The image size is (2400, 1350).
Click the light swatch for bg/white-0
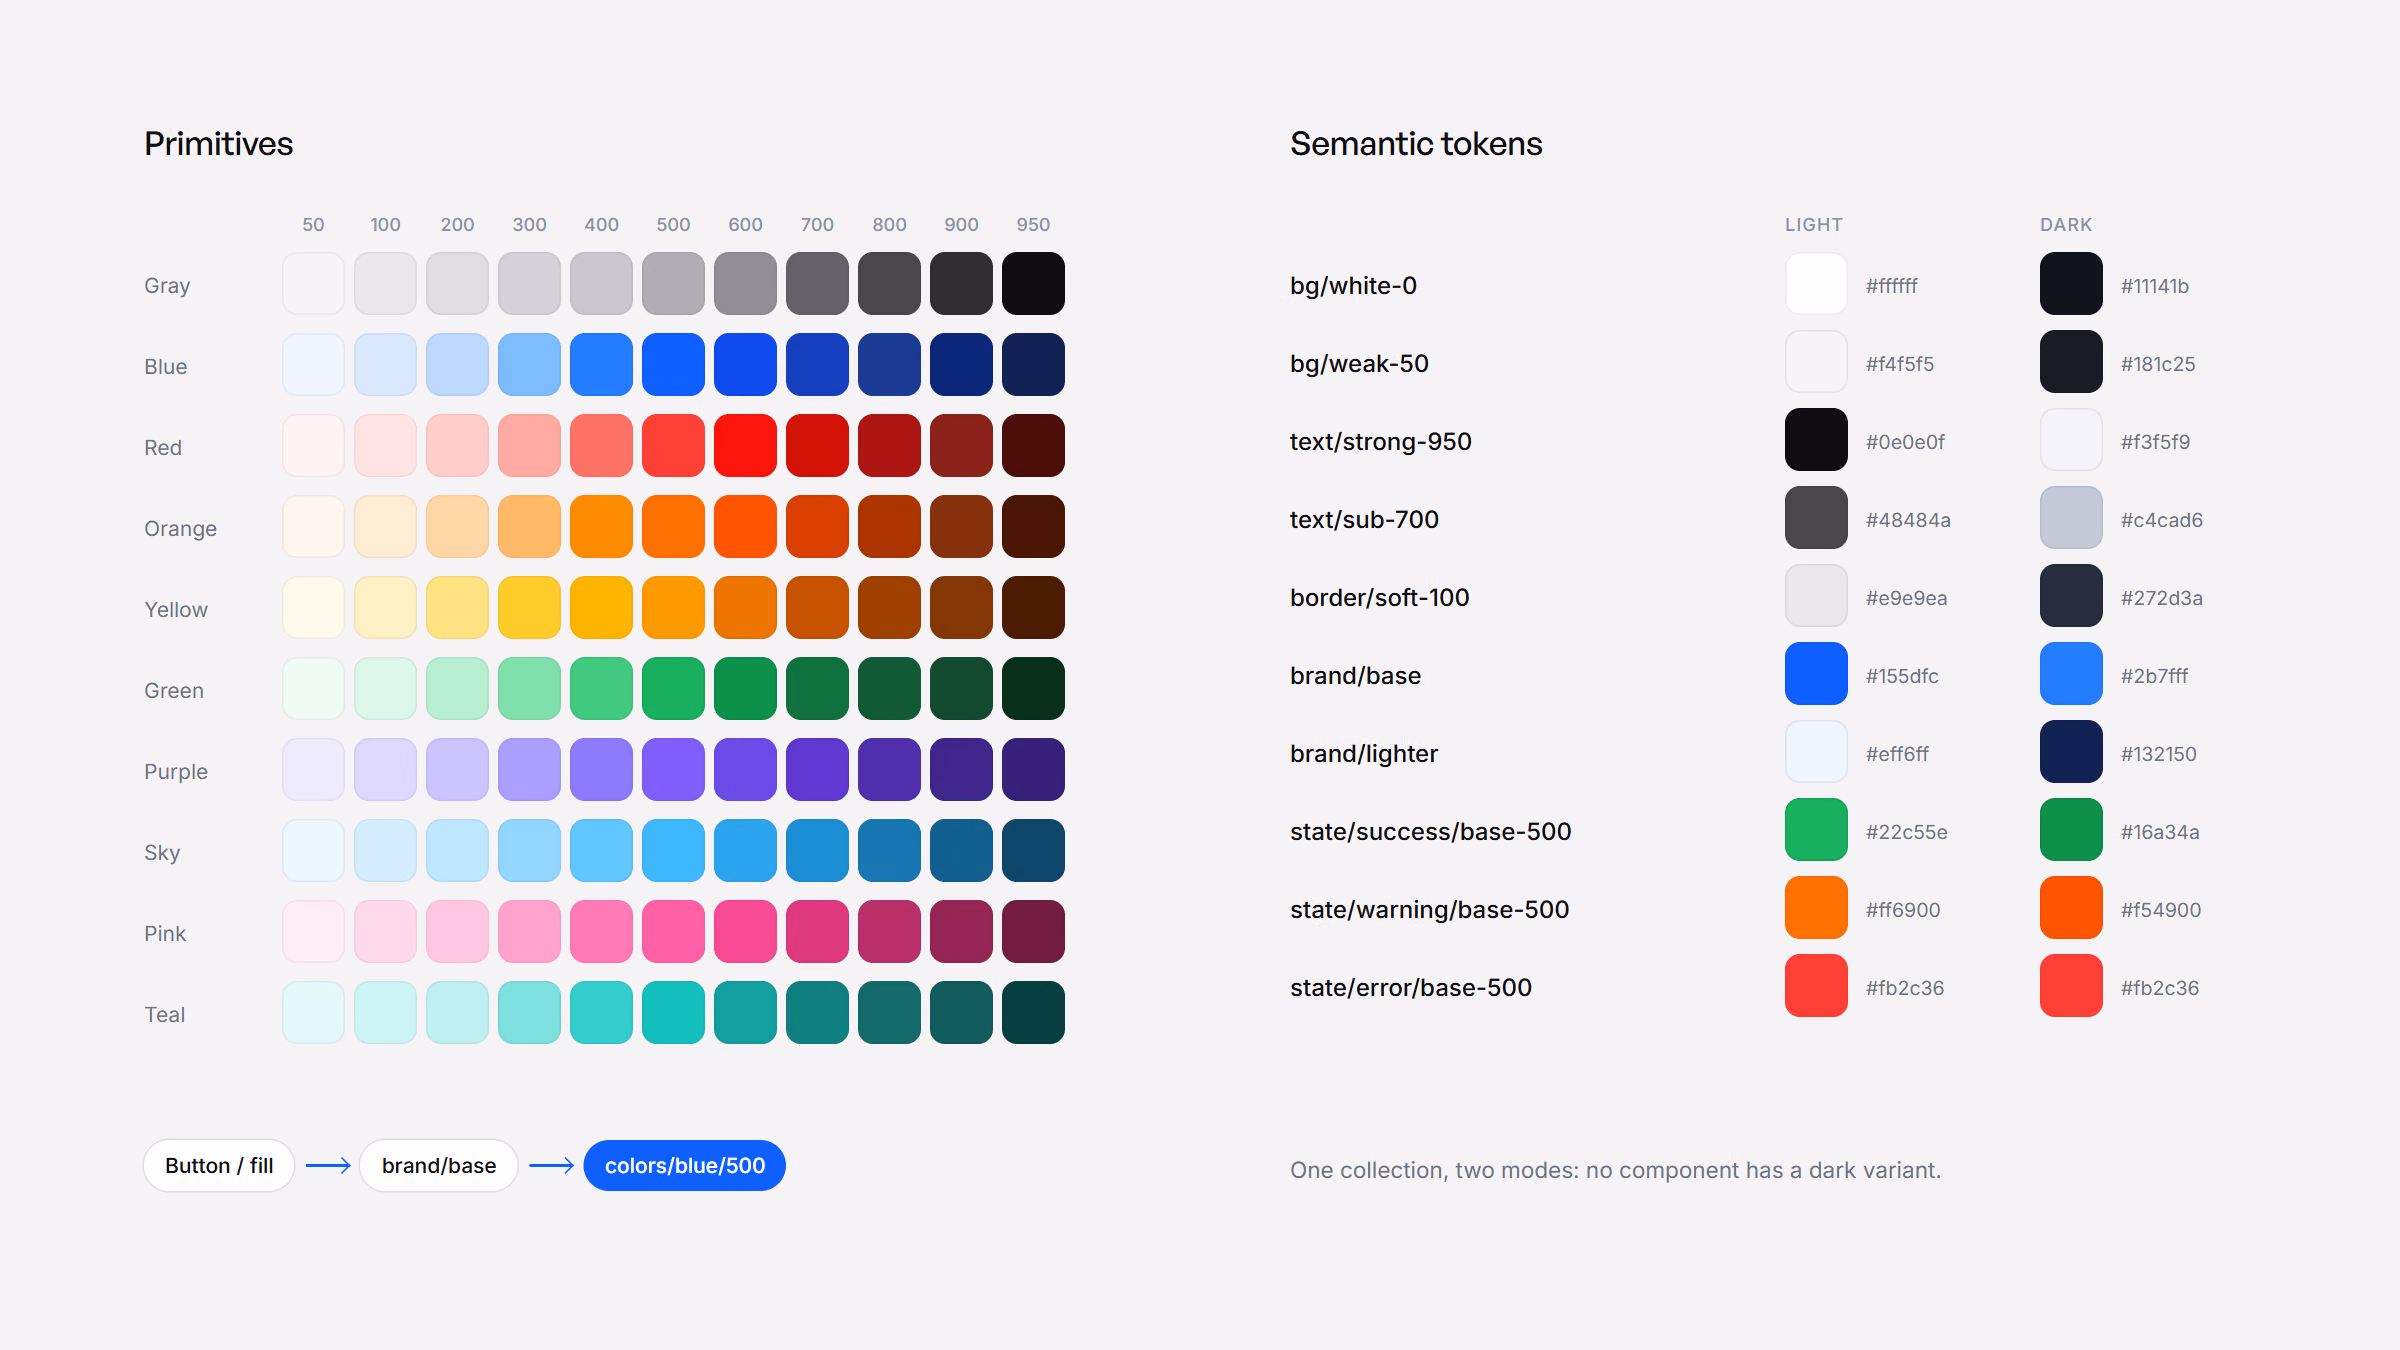1816,283
